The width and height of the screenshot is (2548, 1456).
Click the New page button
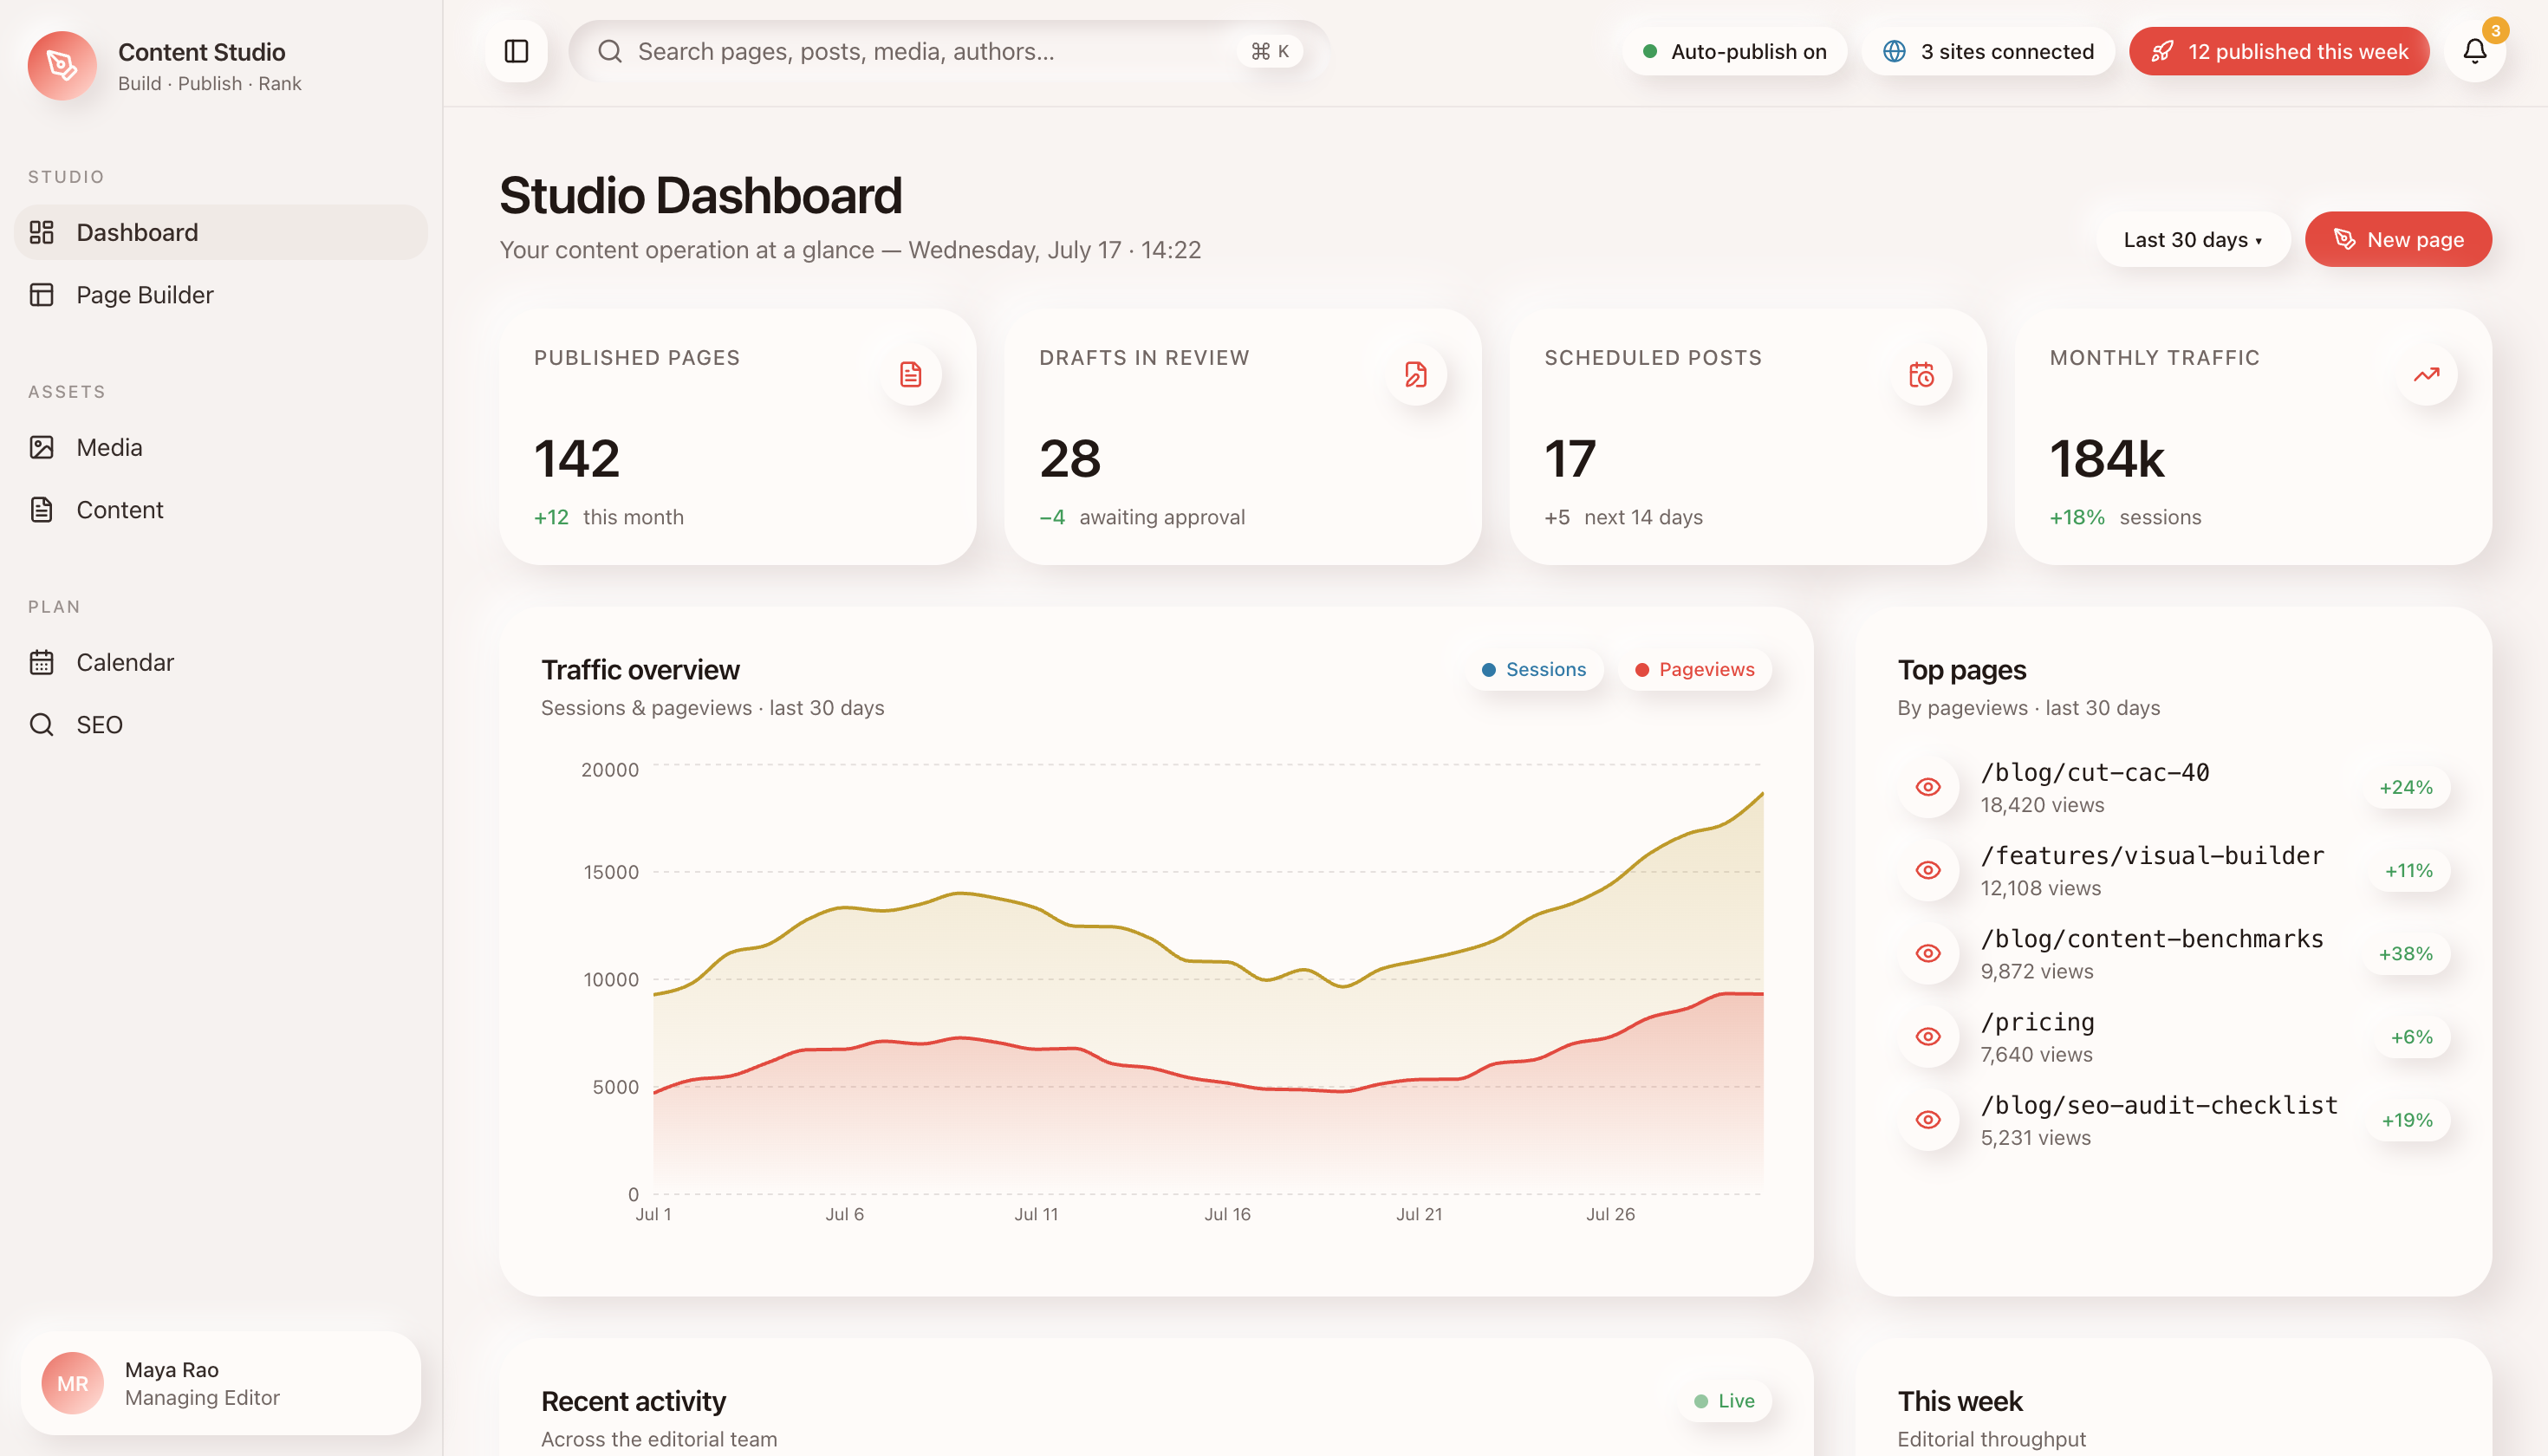2398,239
